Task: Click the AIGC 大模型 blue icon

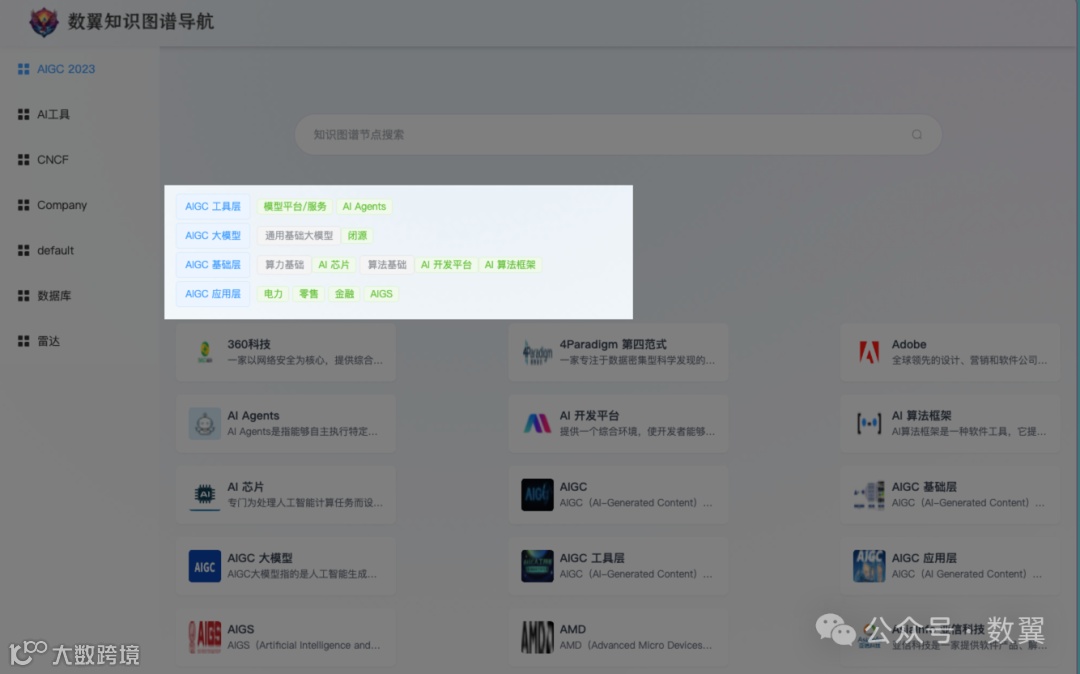Action: (x=205, y=566)
